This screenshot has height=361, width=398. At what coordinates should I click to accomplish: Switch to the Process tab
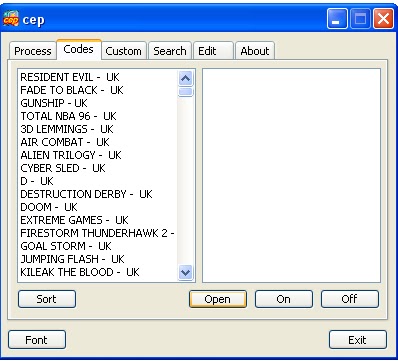tap(33, 51)
